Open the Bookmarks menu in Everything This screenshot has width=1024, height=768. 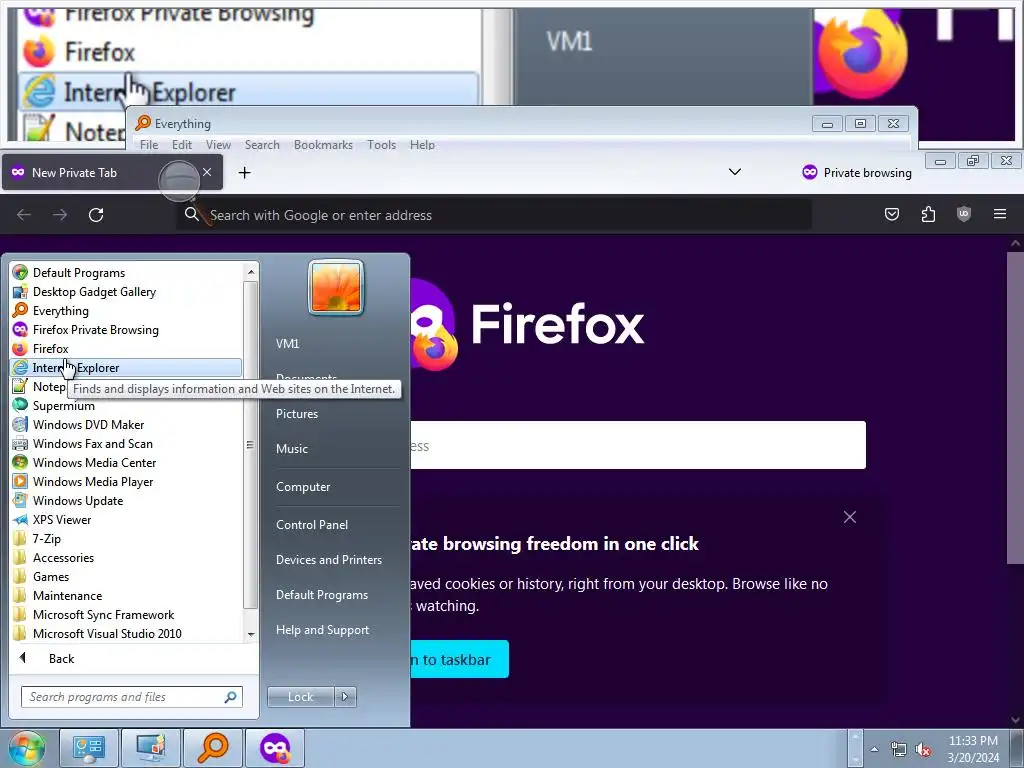[x=323, y=145]
